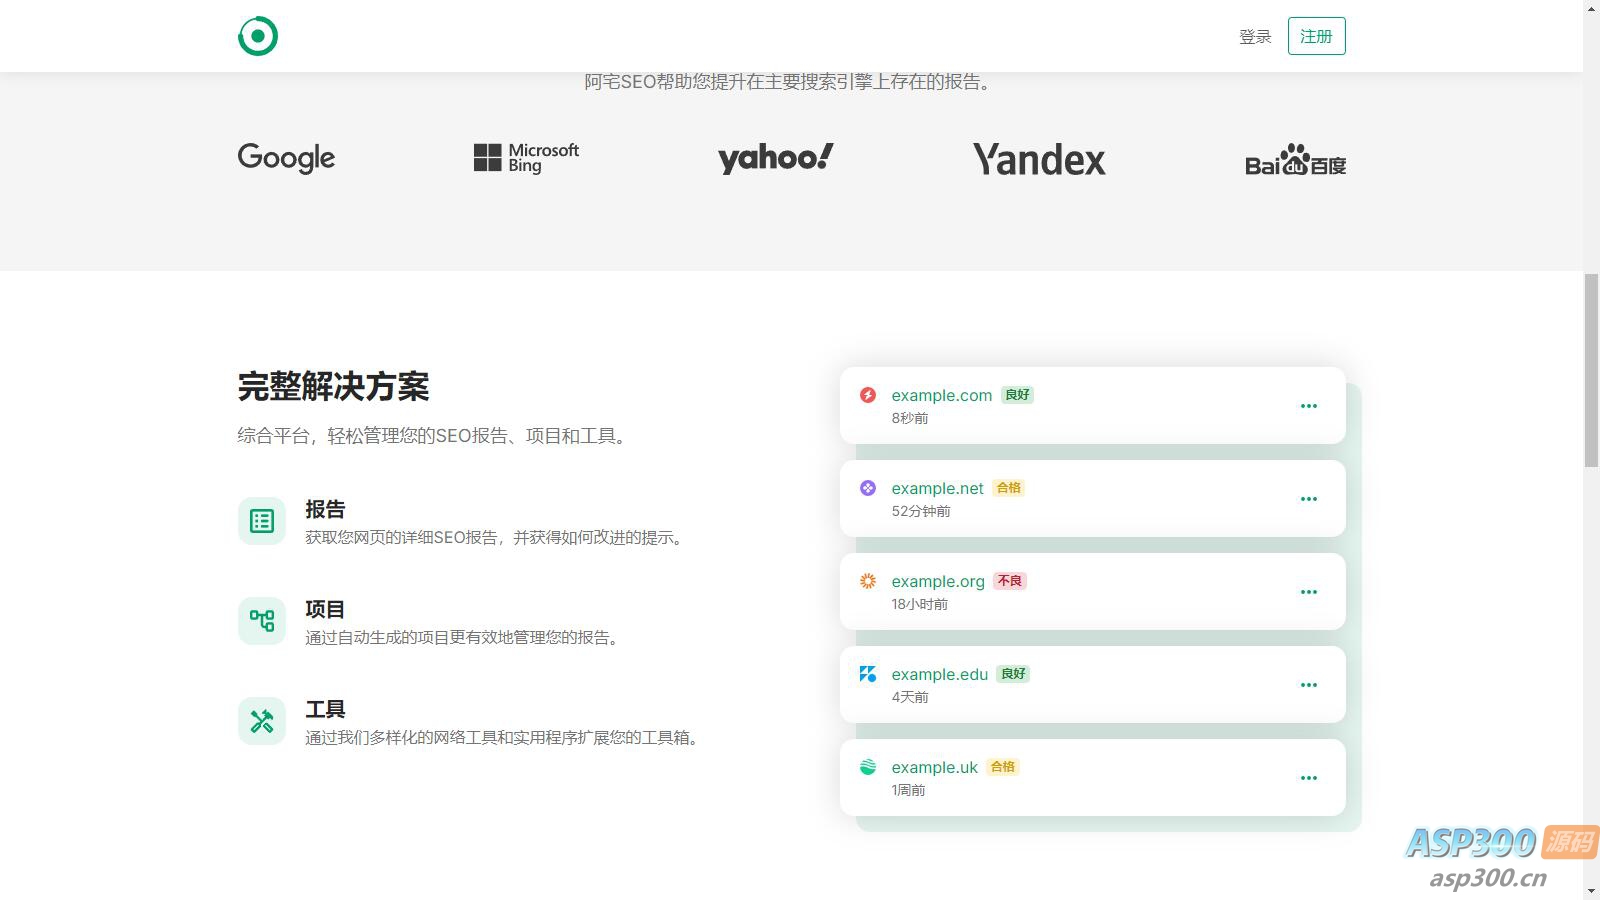Click the green circle site logo

pyautogui.click(x=258, y=36)
